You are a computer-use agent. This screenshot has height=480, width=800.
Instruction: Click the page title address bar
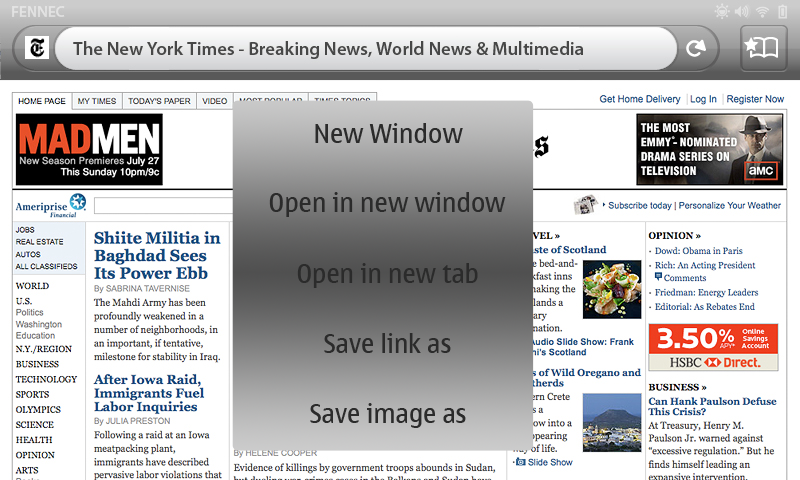365,48
